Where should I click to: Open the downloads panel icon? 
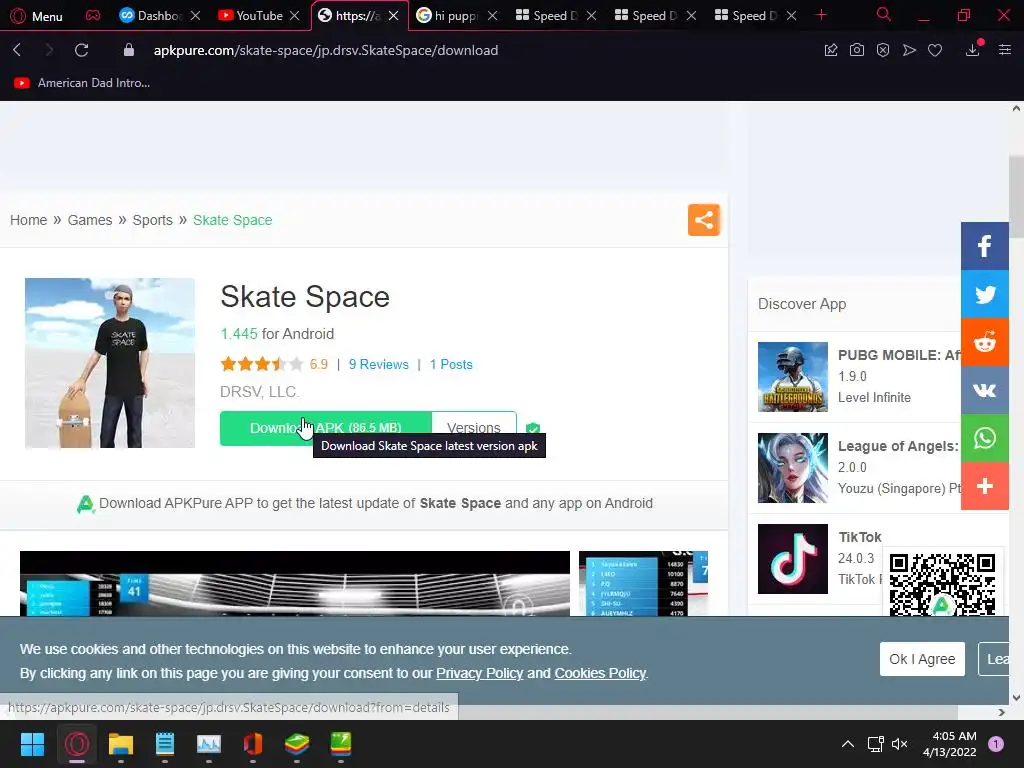point(973,50)
